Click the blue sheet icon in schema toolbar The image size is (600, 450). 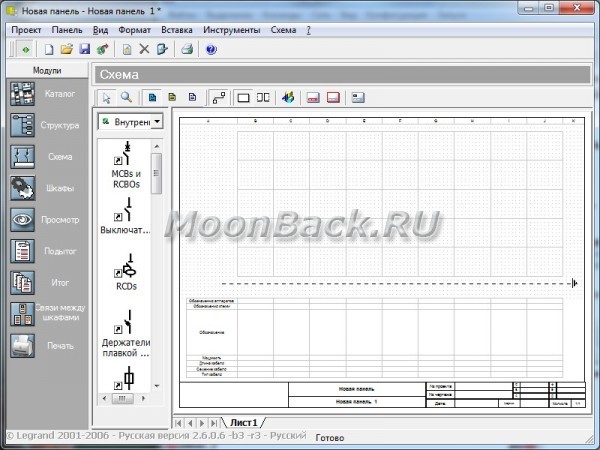pos(152,98)
